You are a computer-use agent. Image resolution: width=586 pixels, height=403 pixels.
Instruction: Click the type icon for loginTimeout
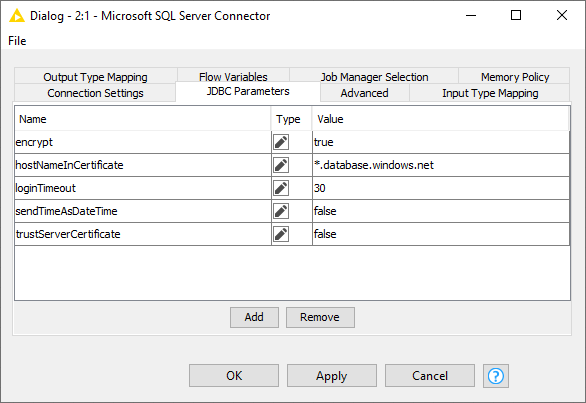pyautogui.click(x=281, y=188)
